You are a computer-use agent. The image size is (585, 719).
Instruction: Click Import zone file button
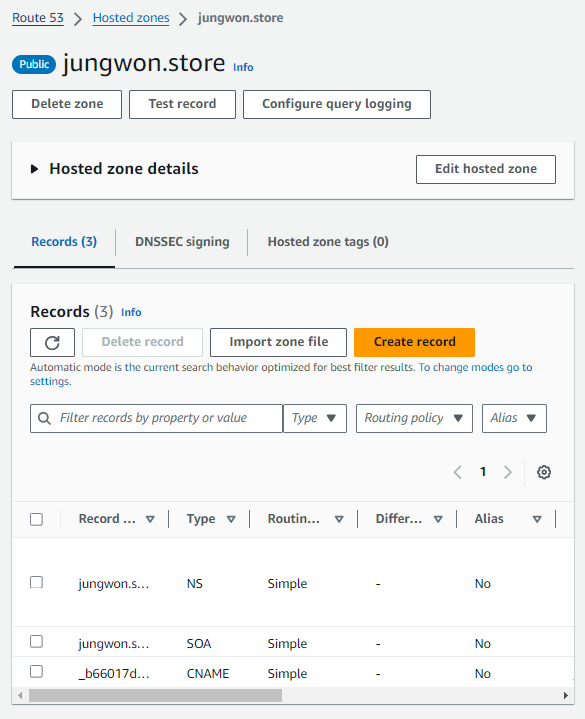[x=278, y=342]
